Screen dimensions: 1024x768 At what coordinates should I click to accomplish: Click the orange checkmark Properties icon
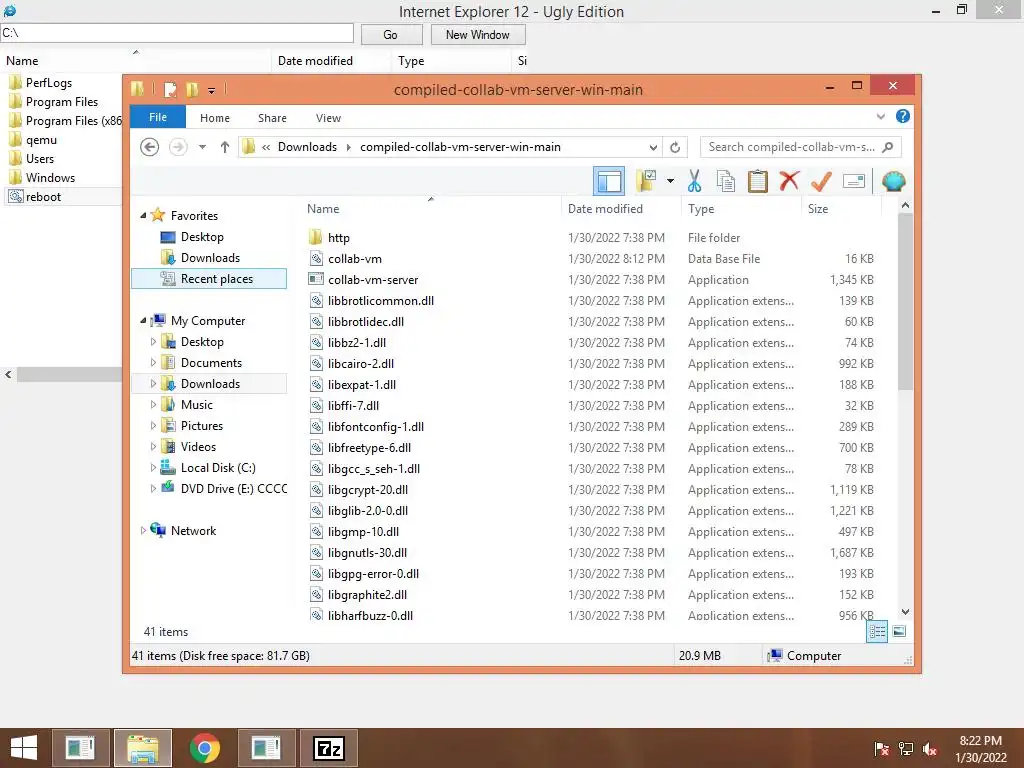(821, 181)
